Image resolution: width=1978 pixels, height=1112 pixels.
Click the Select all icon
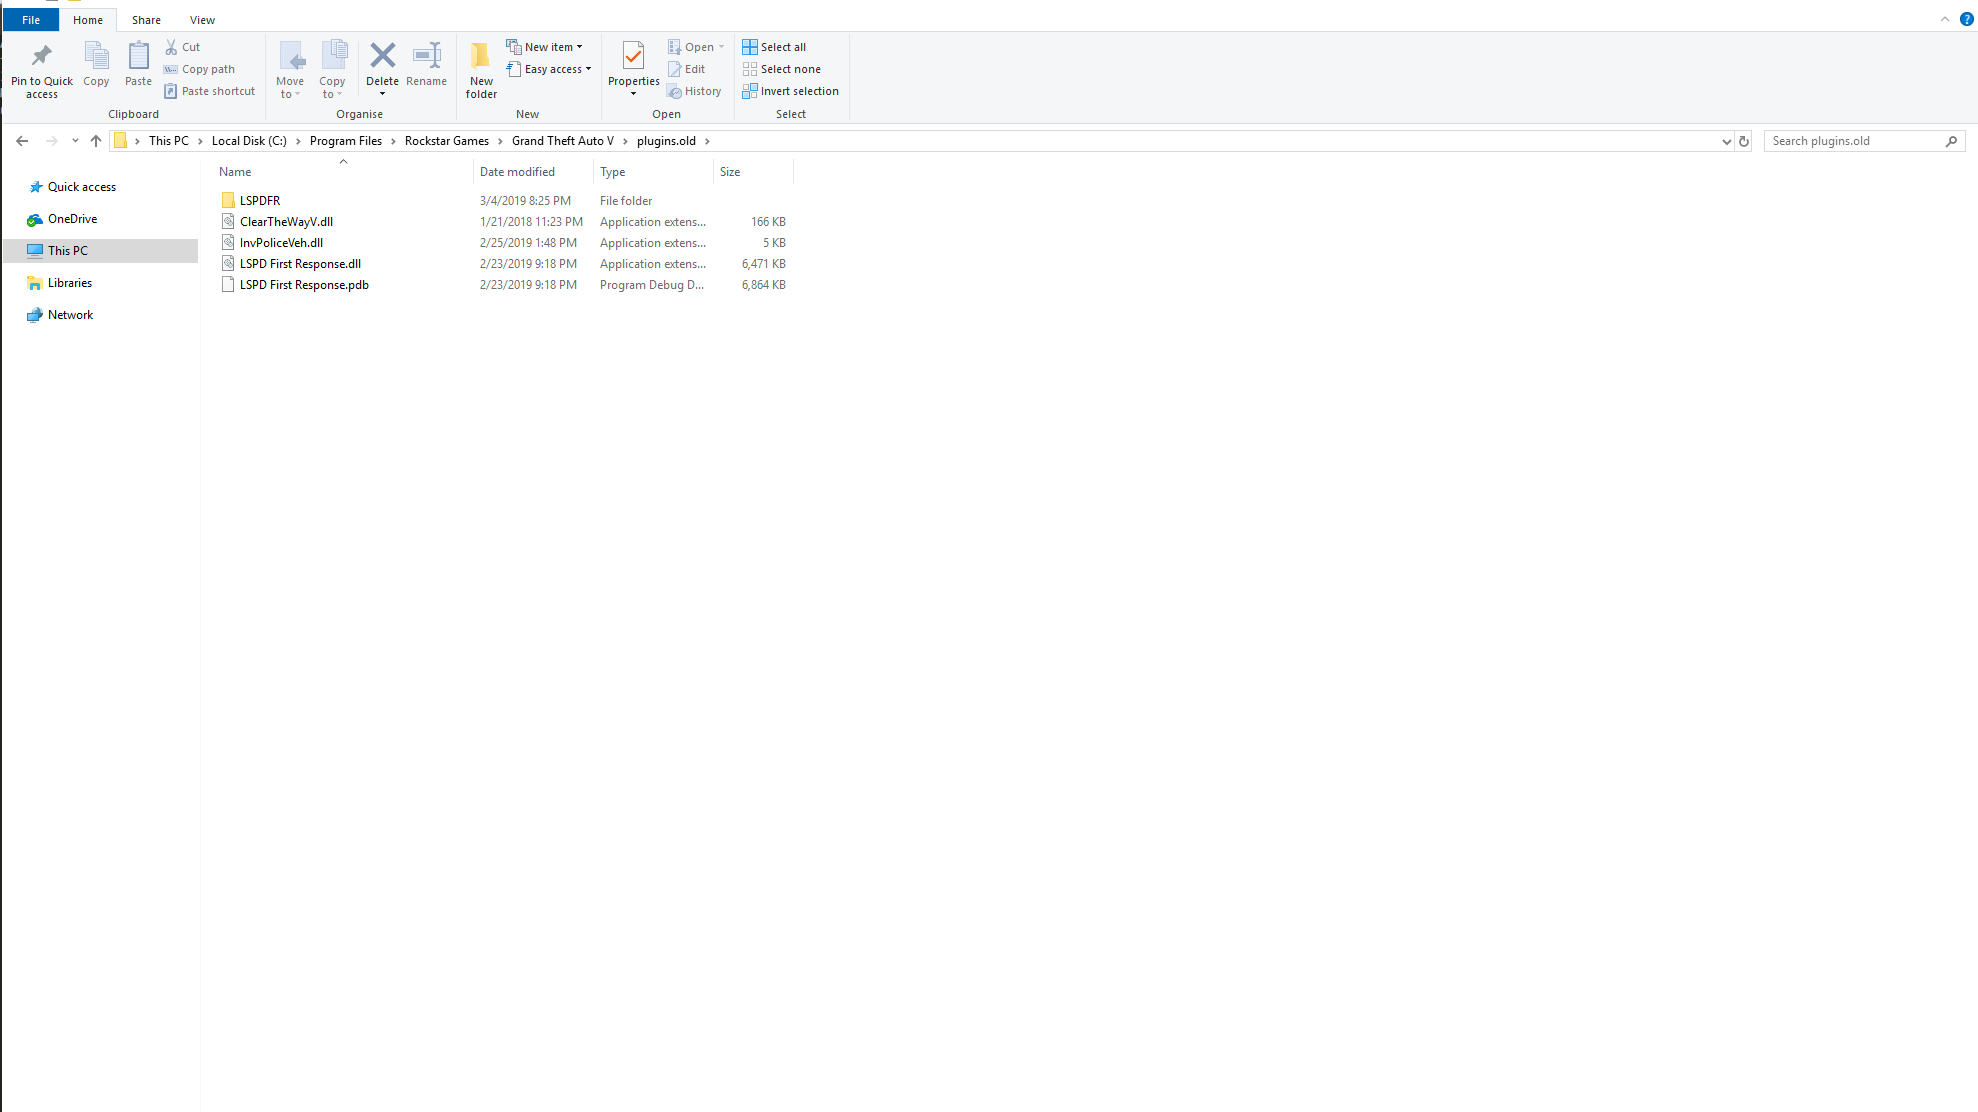(750, 47)
